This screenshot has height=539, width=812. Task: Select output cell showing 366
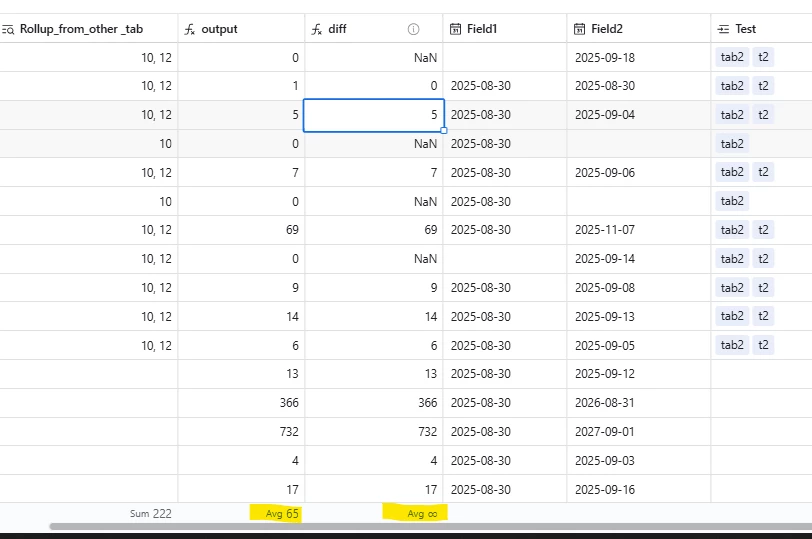[241, 403]
